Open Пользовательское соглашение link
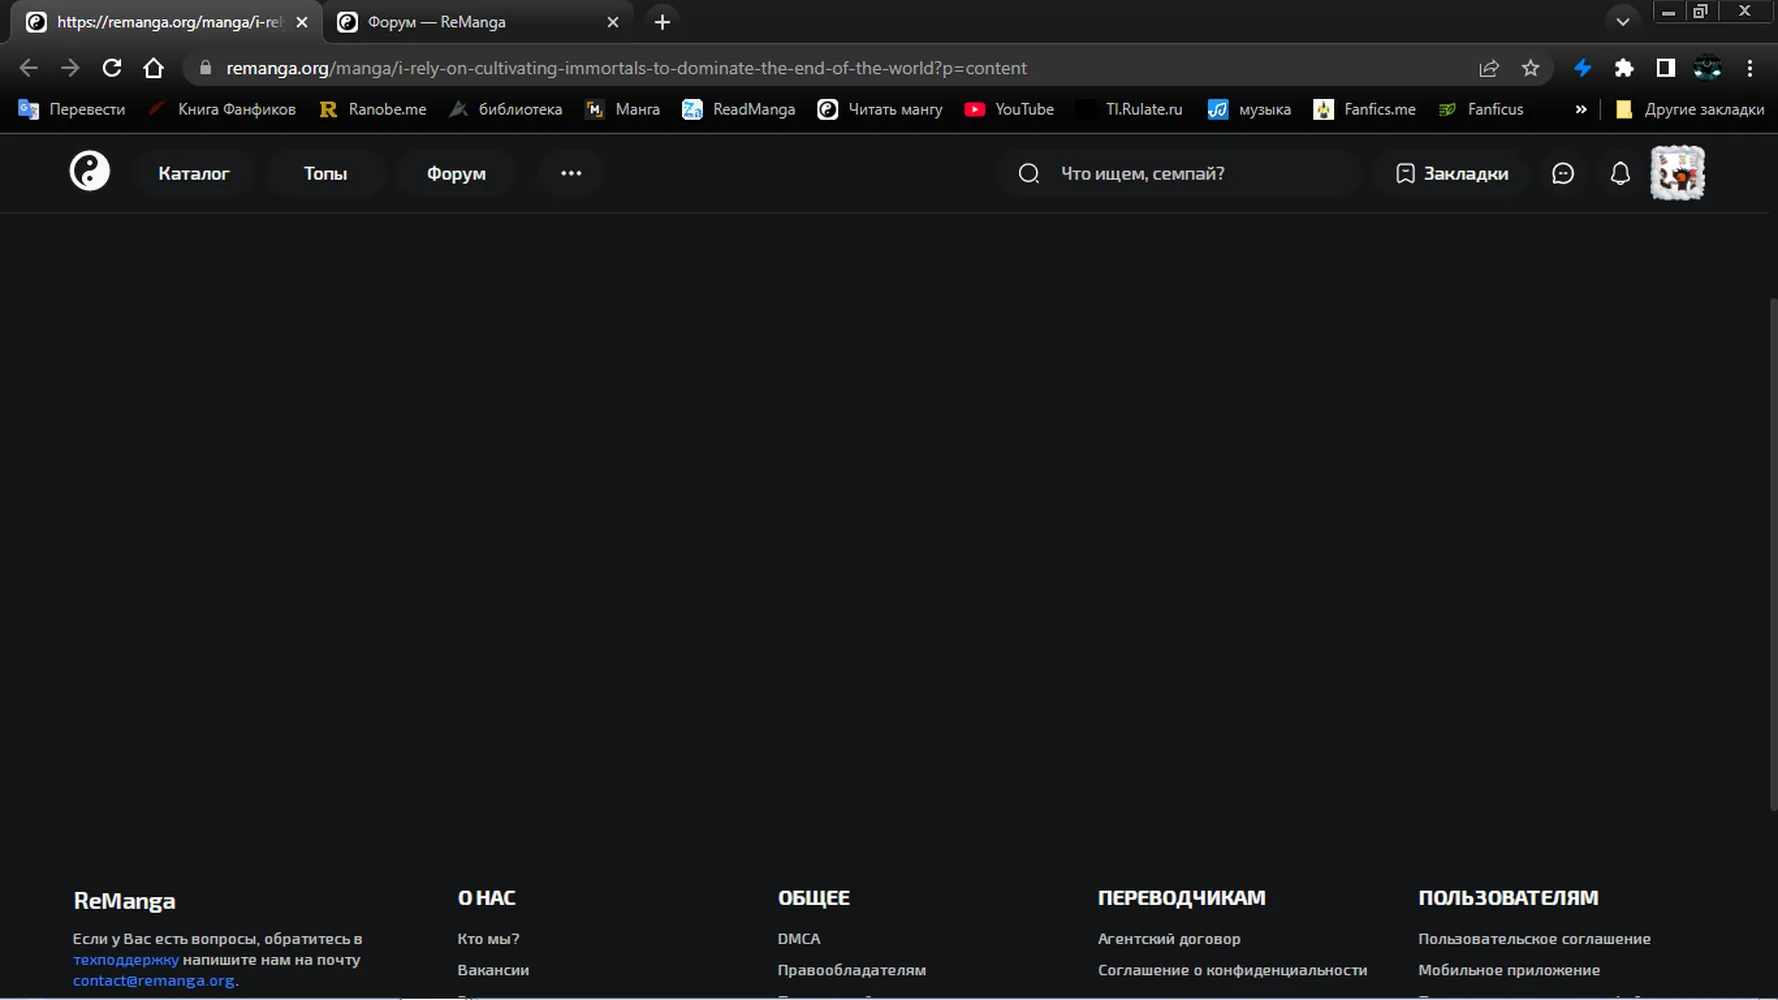Image resolution: width=1778 pixels, height=1000 pixels. 1534,939
